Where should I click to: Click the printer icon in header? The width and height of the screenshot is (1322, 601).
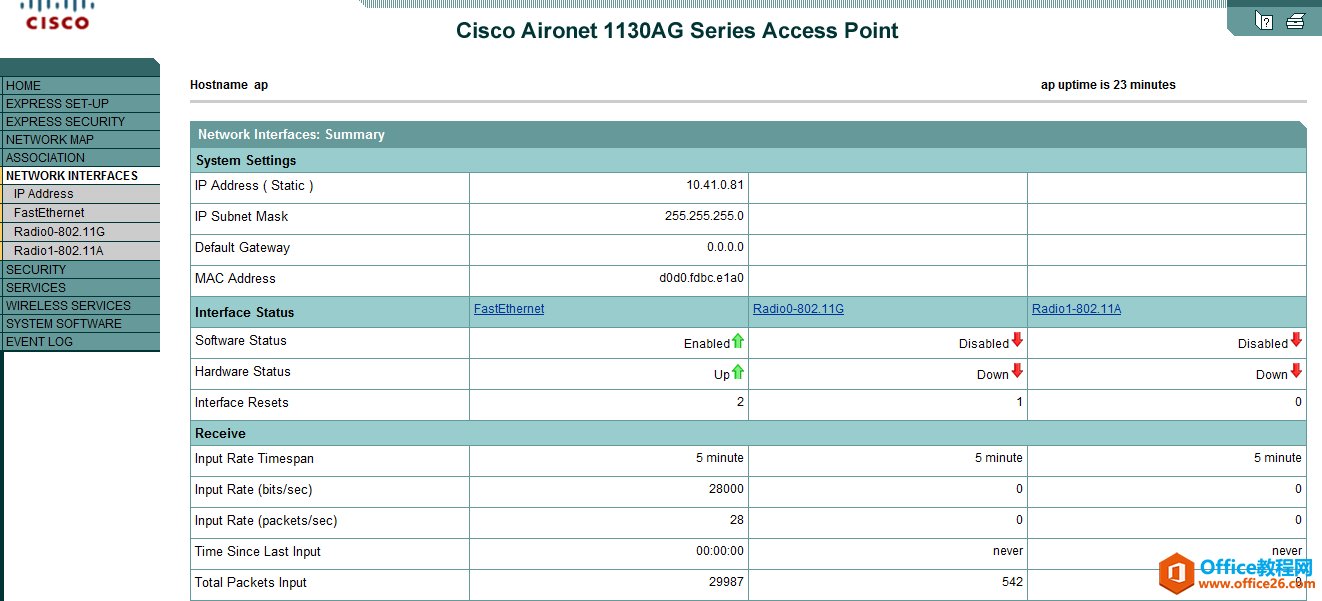pos(1295,21)
